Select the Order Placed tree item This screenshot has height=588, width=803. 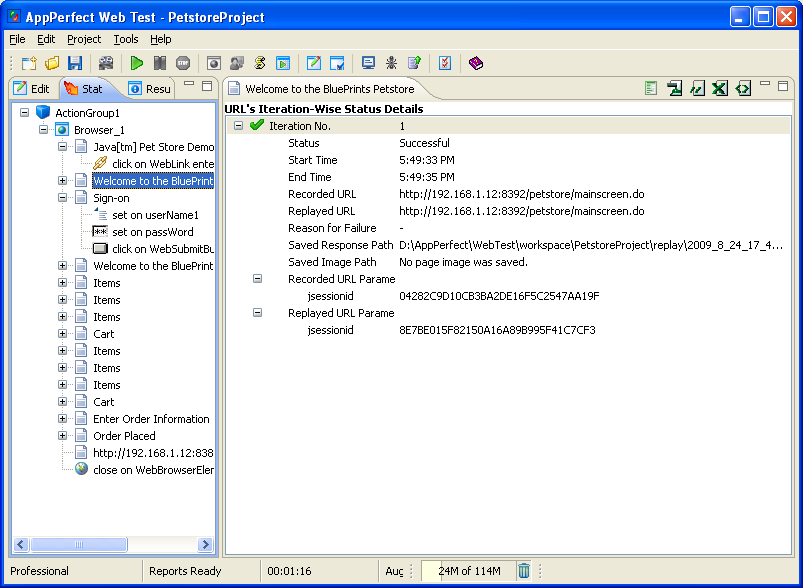[124, 436]
